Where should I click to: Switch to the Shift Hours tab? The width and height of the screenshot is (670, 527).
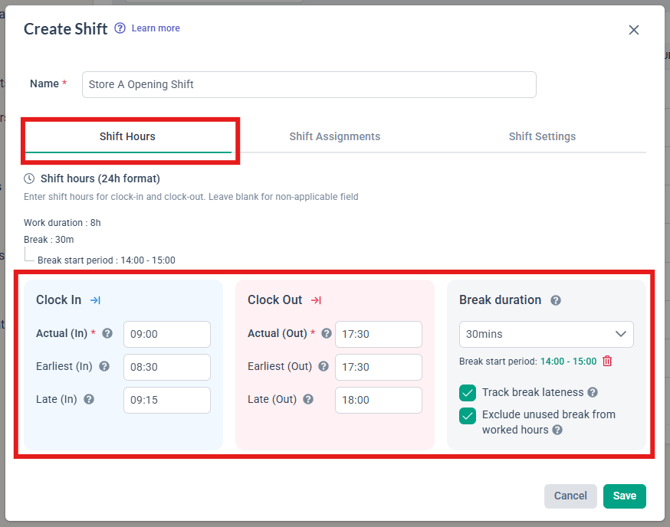click(x=128, y=137)
